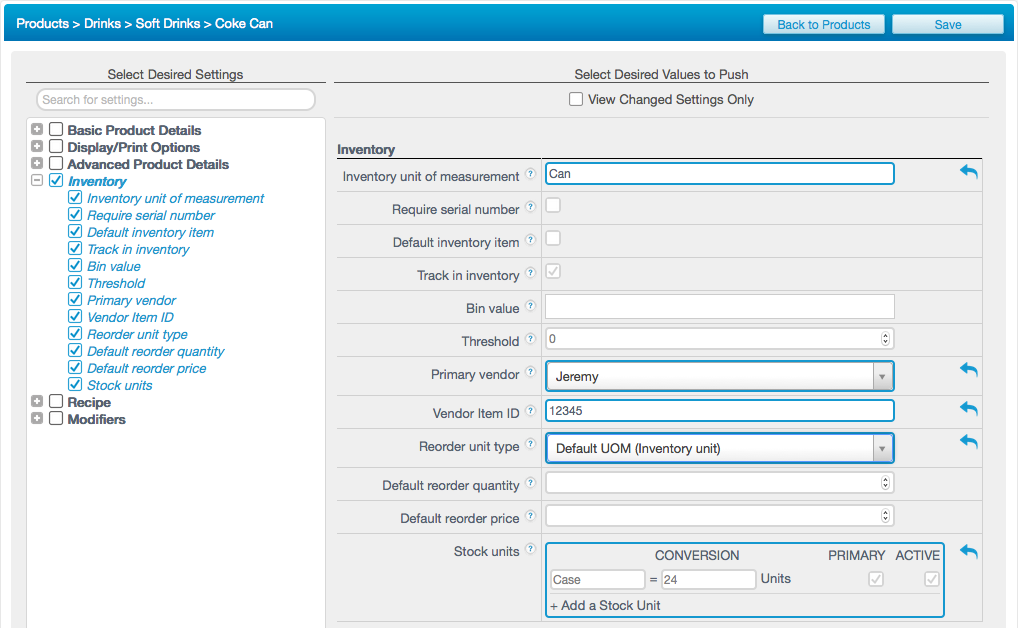Image resolution: width=1018 pixels, height=628 pixels.
Task: Revert the Vendor Item ID value
Action: [968, 408]
